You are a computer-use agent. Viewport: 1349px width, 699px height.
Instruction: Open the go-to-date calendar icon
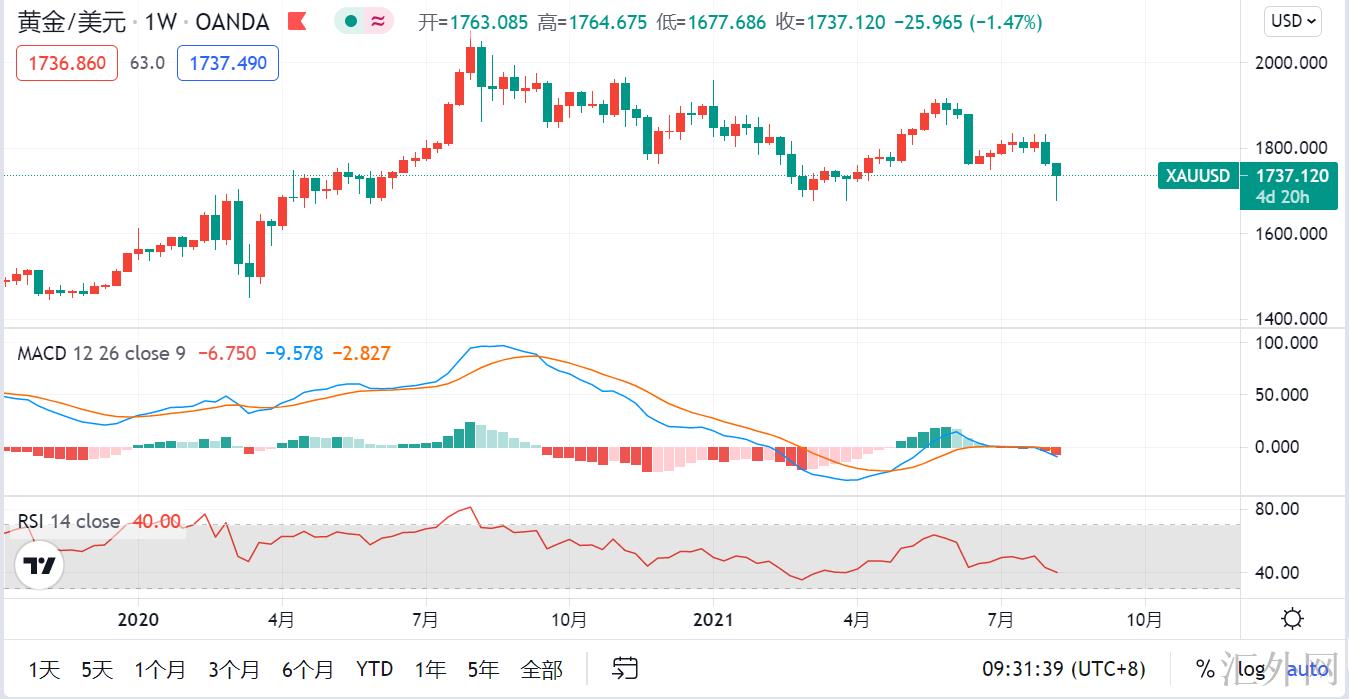(x=626, y=668)
